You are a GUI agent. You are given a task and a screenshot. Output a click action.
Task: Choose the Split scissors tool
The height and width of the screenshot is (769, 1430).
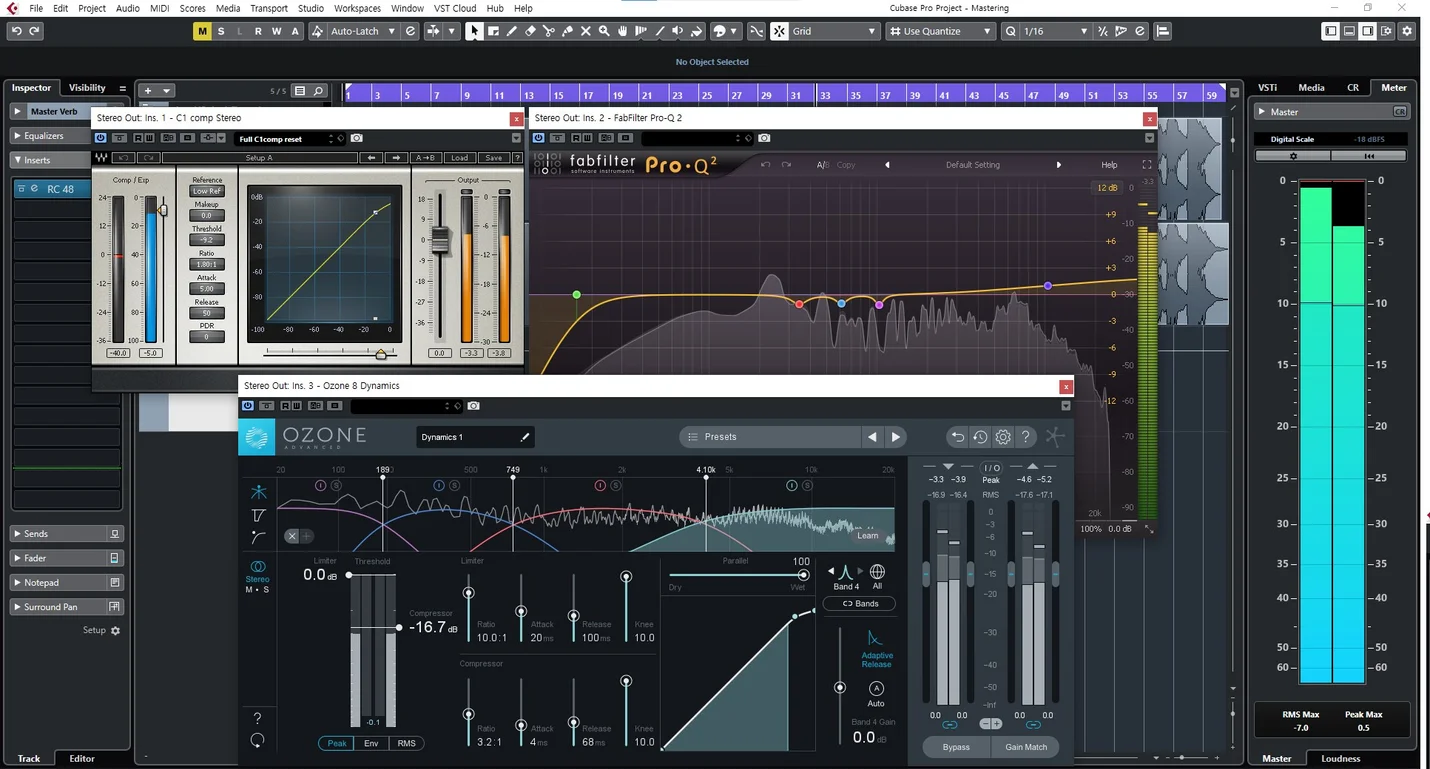point(548,31)
